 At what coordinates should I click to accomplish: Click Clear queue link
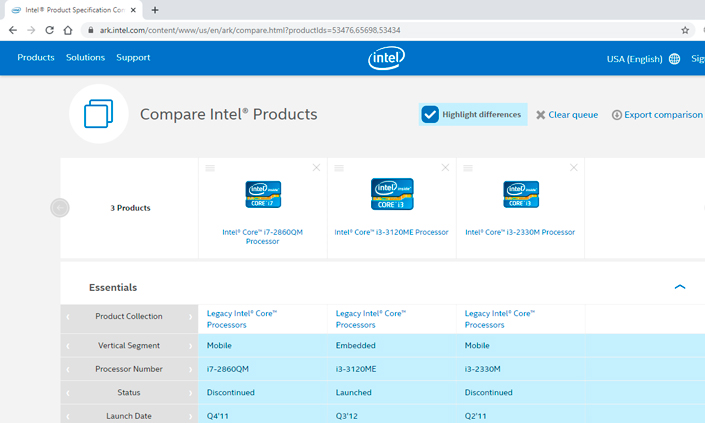click(x=567, y=115)
